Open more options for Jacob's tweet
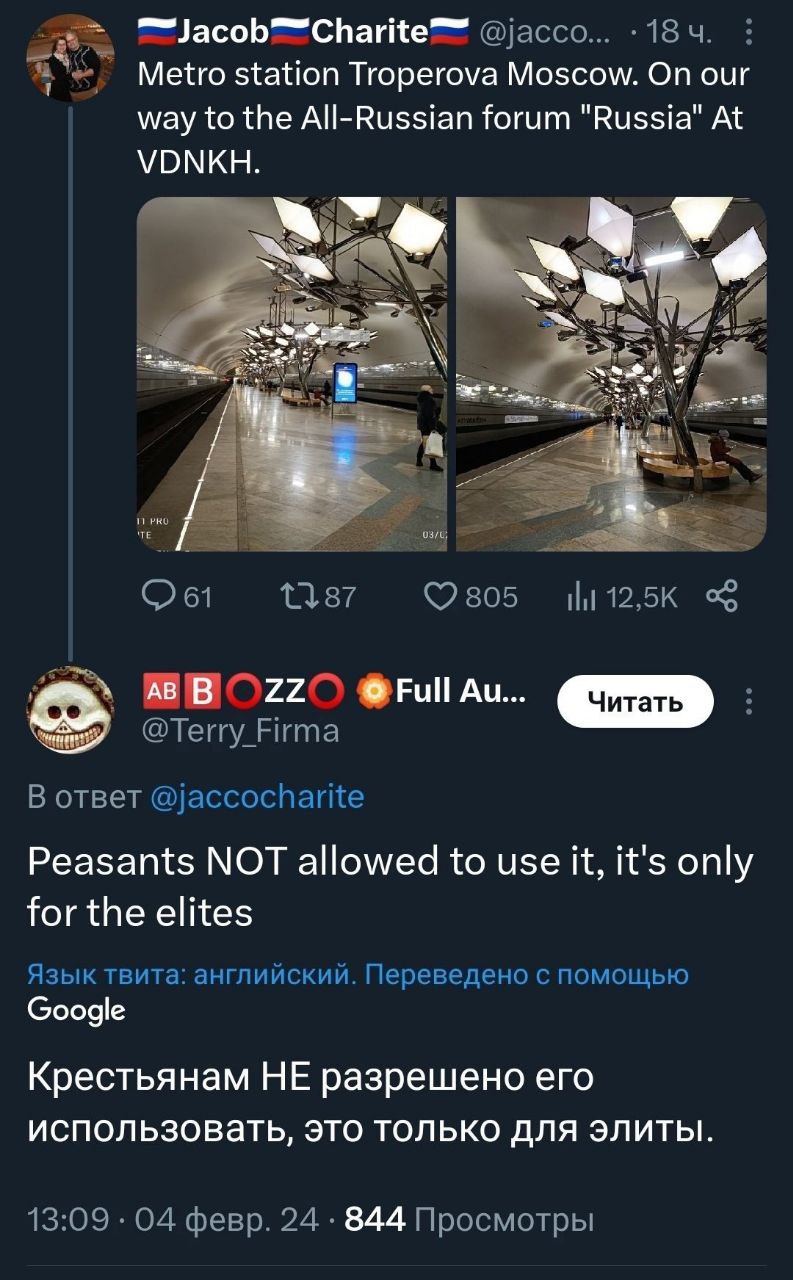 tap(751, 36)
